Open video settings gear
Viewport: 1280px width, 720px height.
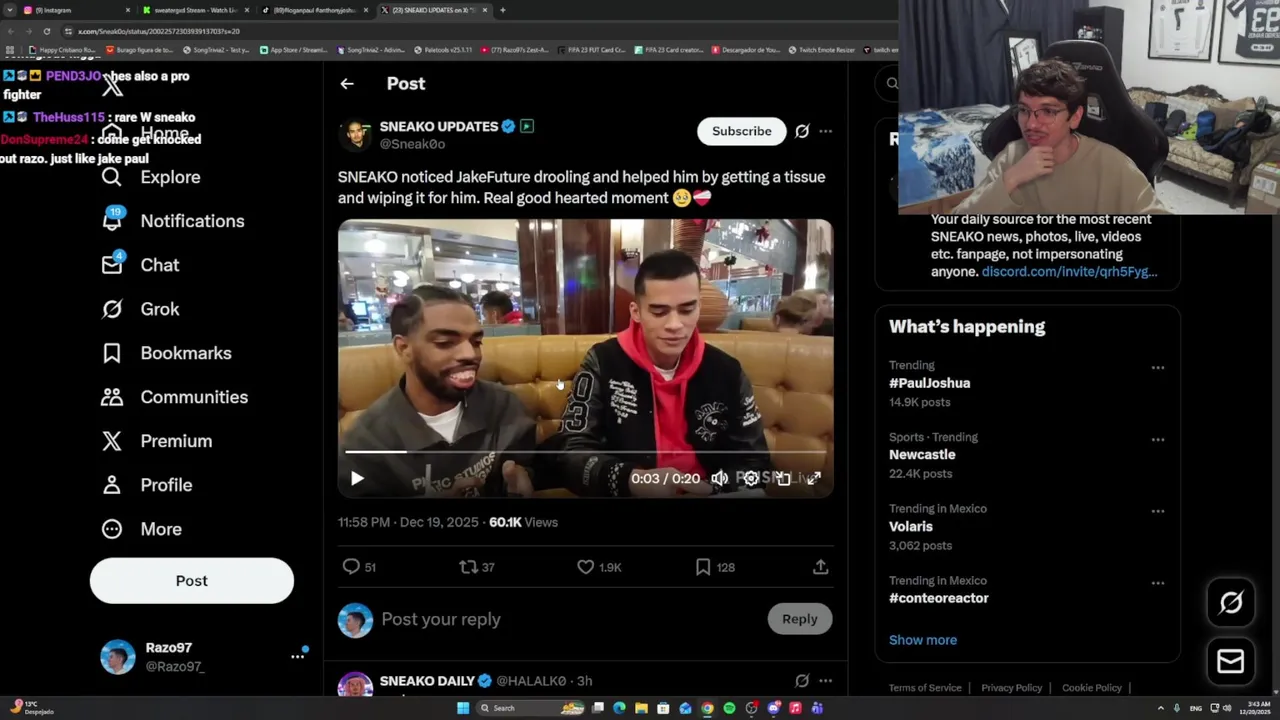pyautogui.click(x=751, y=479)
